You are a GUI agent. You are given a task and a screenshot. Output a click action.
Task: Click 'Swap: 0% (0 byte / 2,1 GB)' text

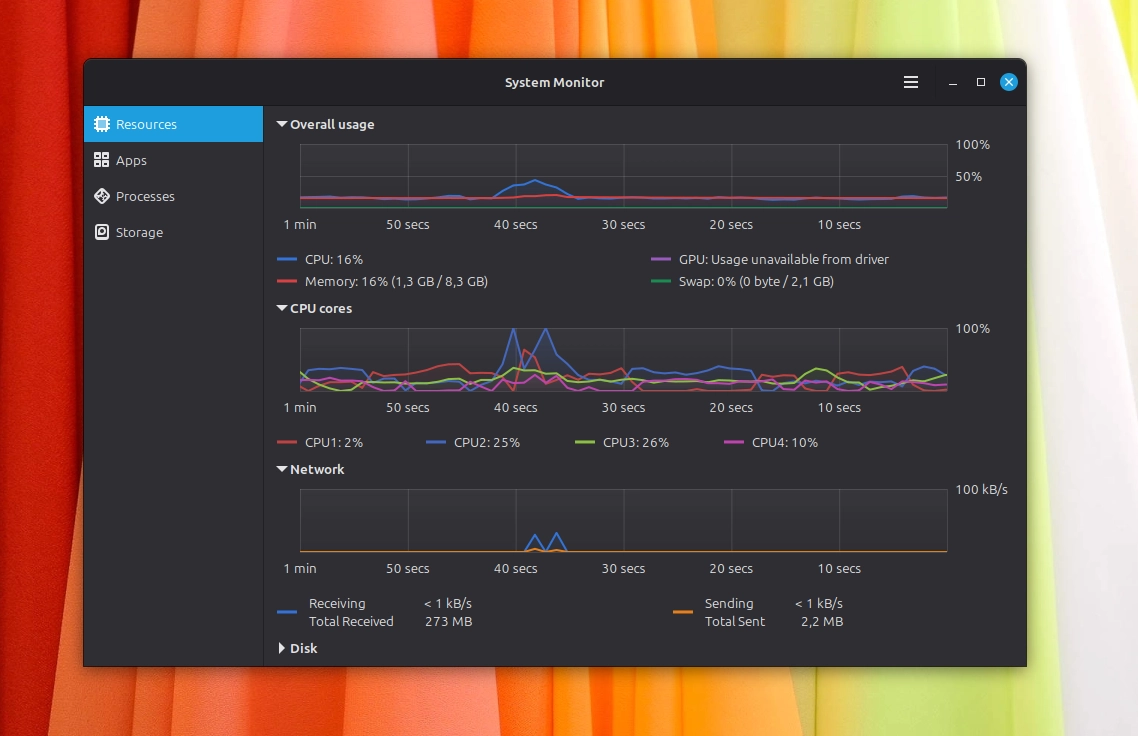(756, 281)
